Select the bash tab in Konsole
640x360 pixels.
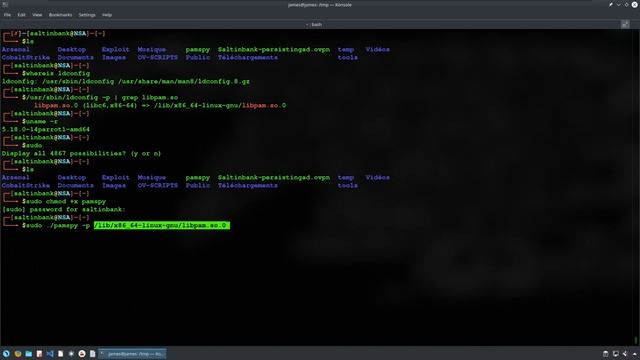314,24
